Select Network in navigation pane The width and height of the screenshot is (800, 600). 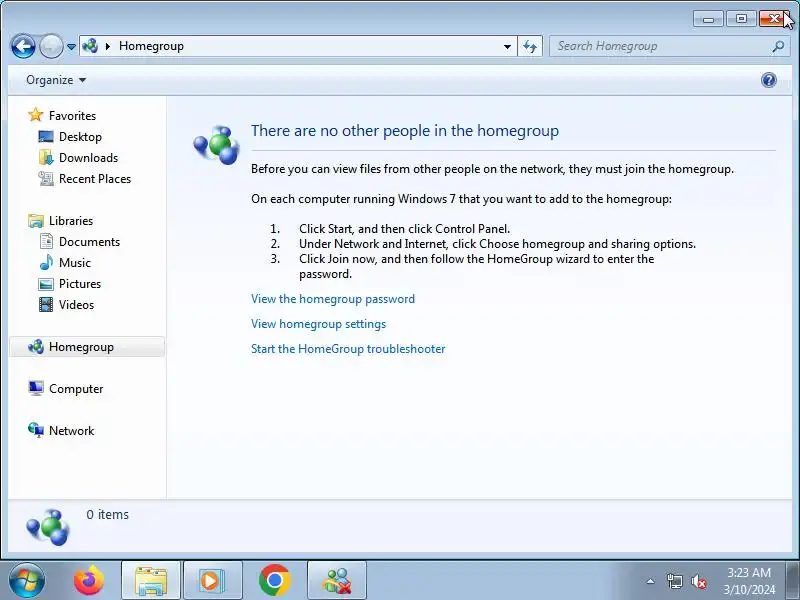[x=71, y=431]
